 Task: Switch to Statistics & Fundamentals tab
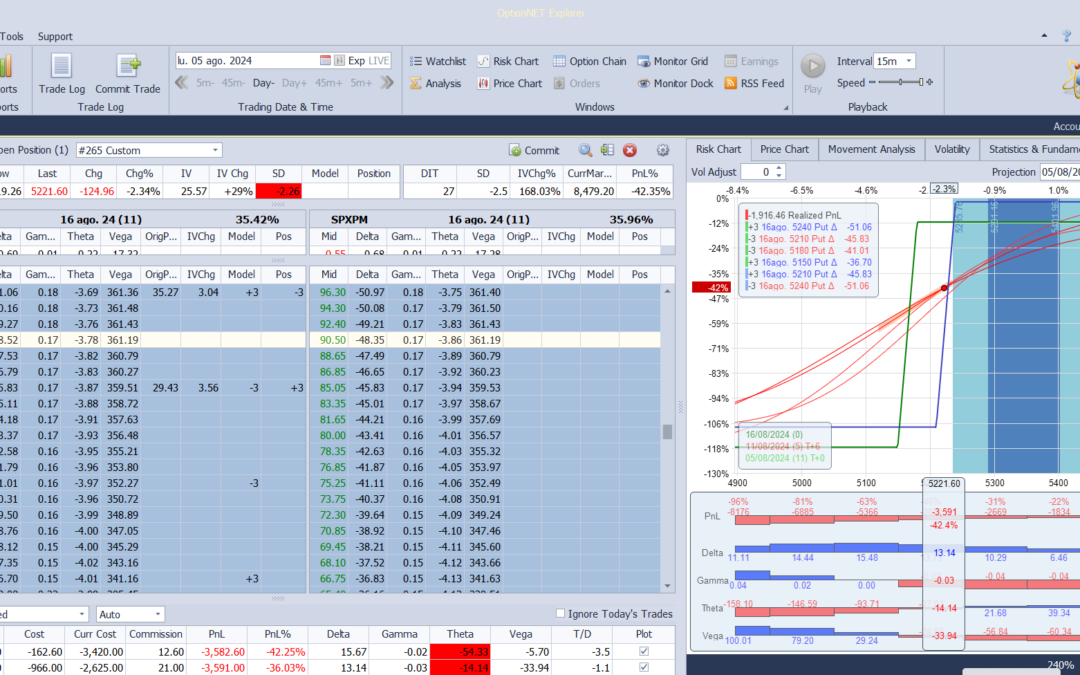click(x=1030, y=149)
